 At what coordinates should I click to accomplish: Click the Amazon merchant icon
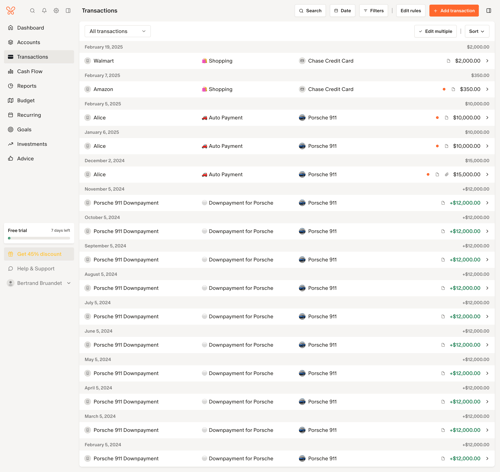pos(88,89)
